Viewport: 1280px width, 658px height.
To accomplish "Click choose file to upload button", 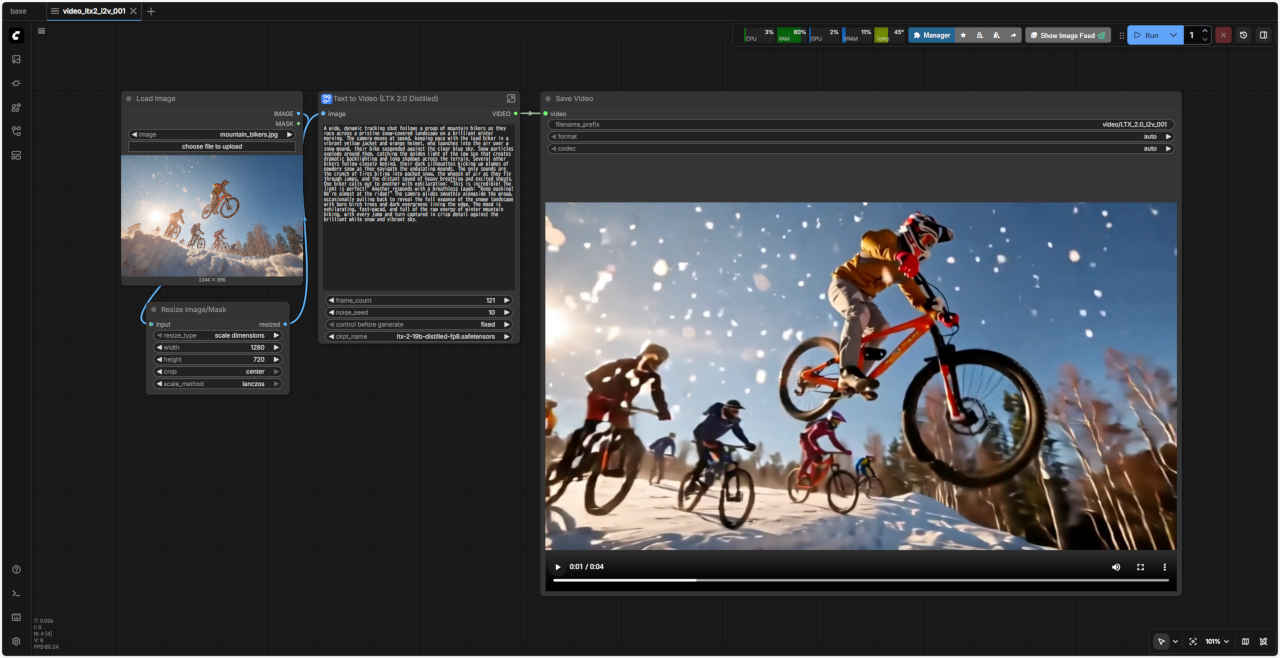I will click(x=212, y=146).
